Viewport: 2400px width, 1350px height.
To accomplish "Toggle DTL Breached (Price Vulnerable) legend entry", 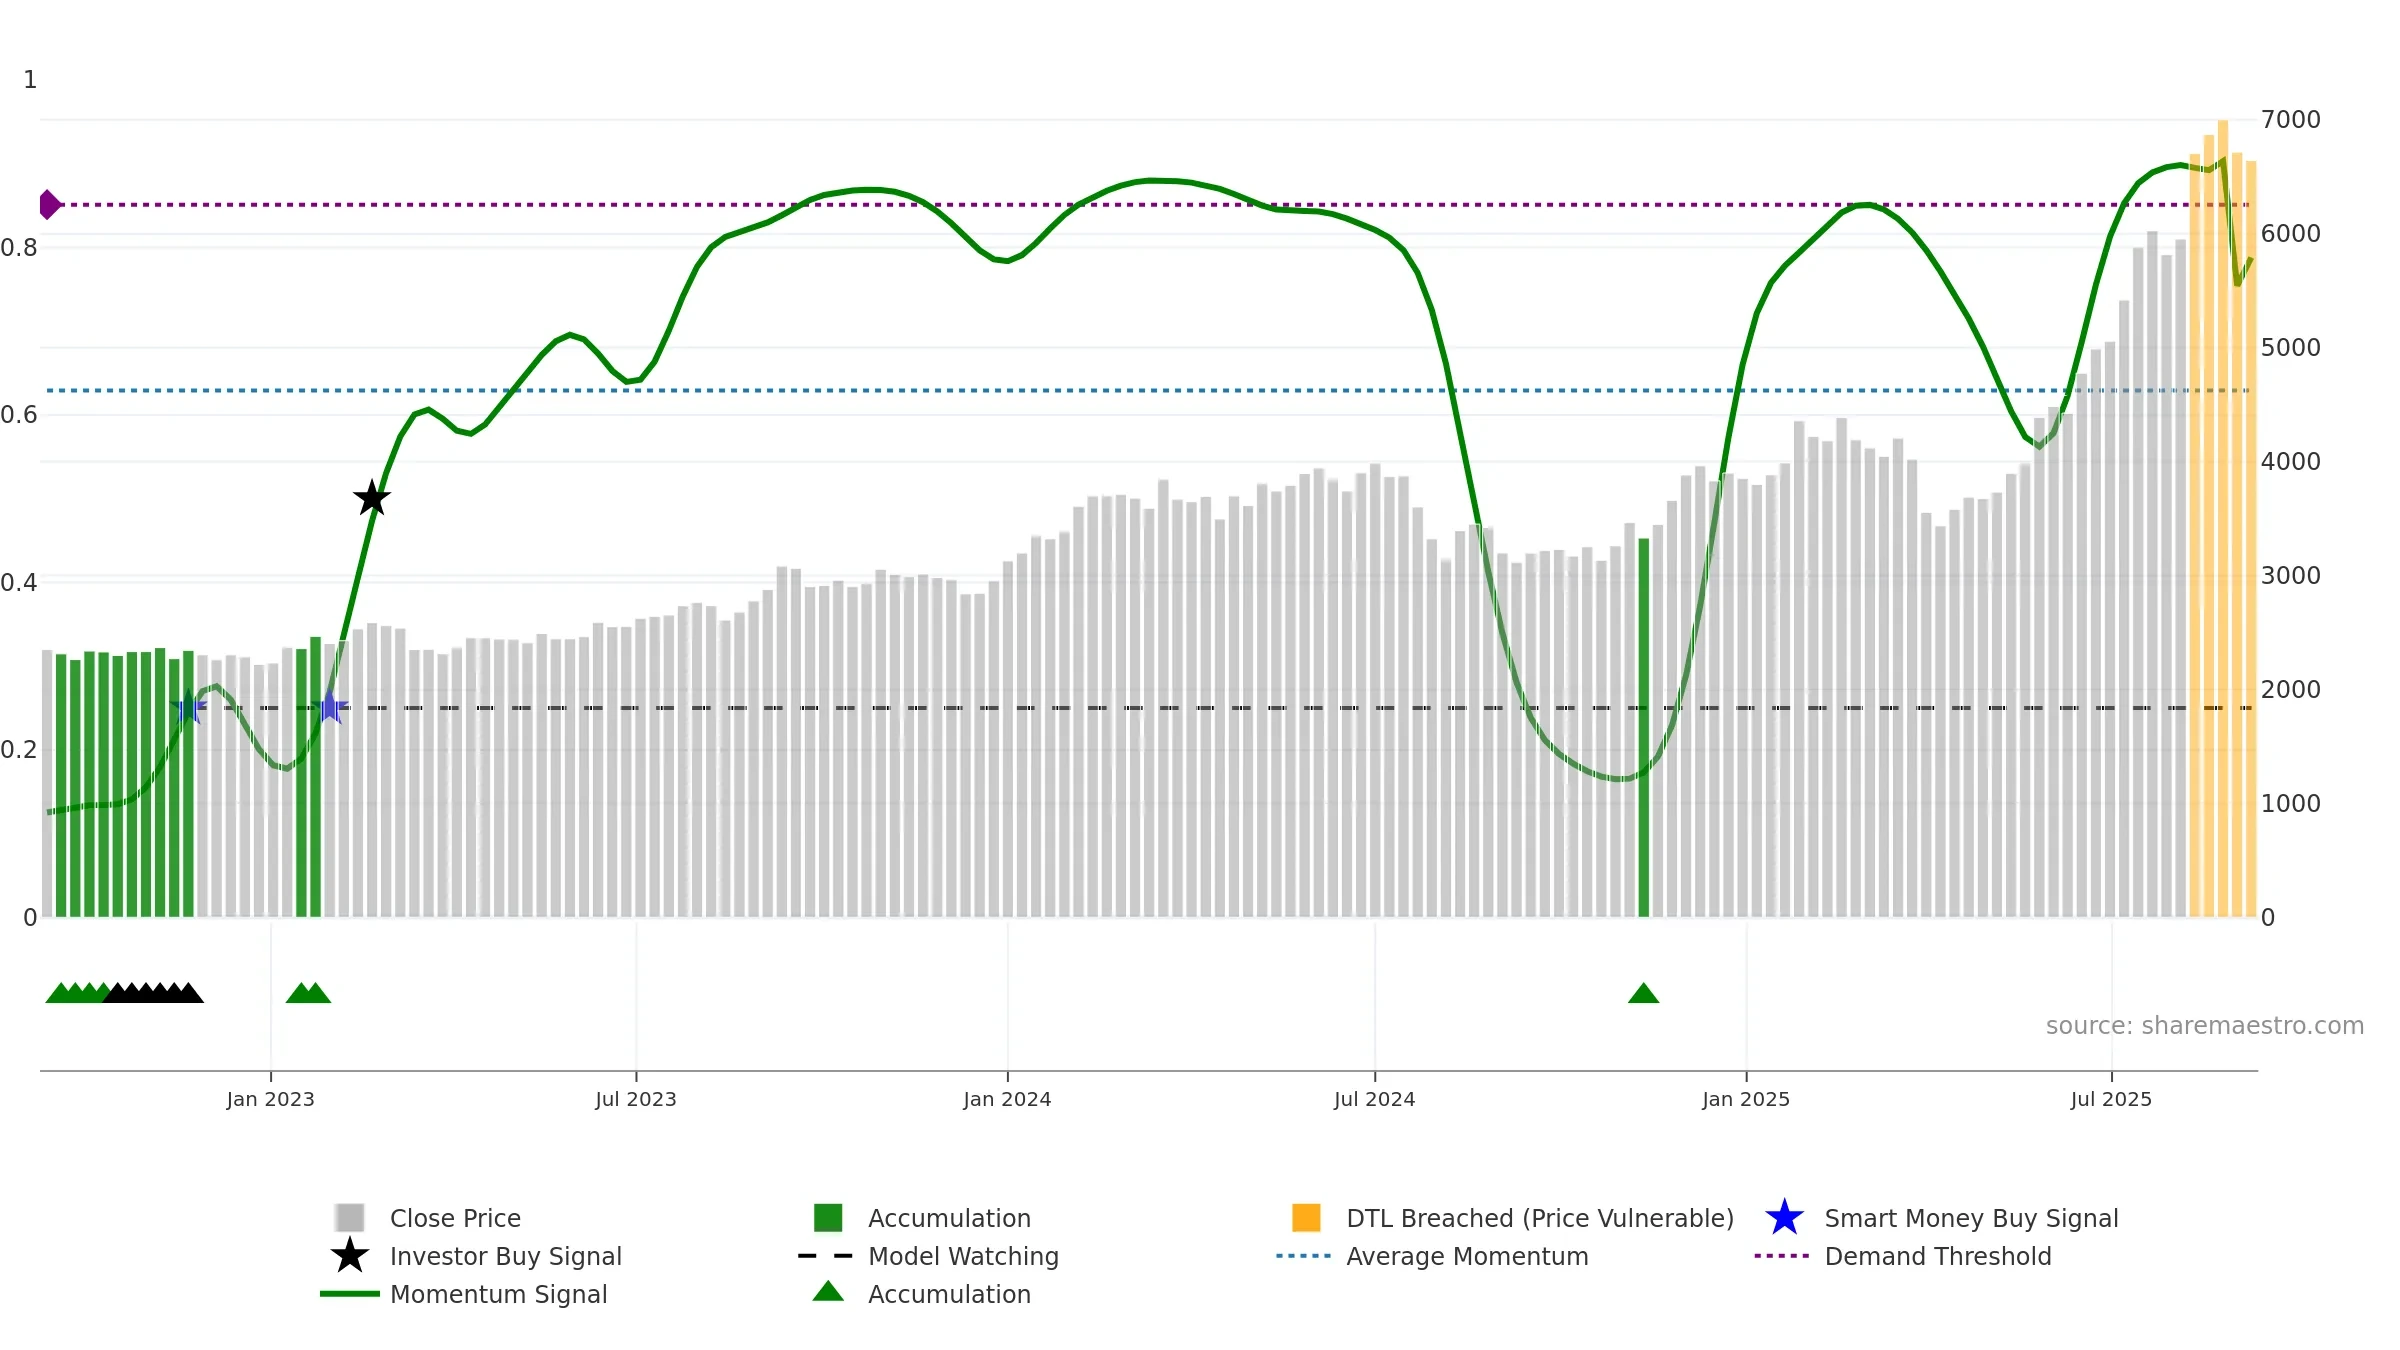I will [1539, 1218].
